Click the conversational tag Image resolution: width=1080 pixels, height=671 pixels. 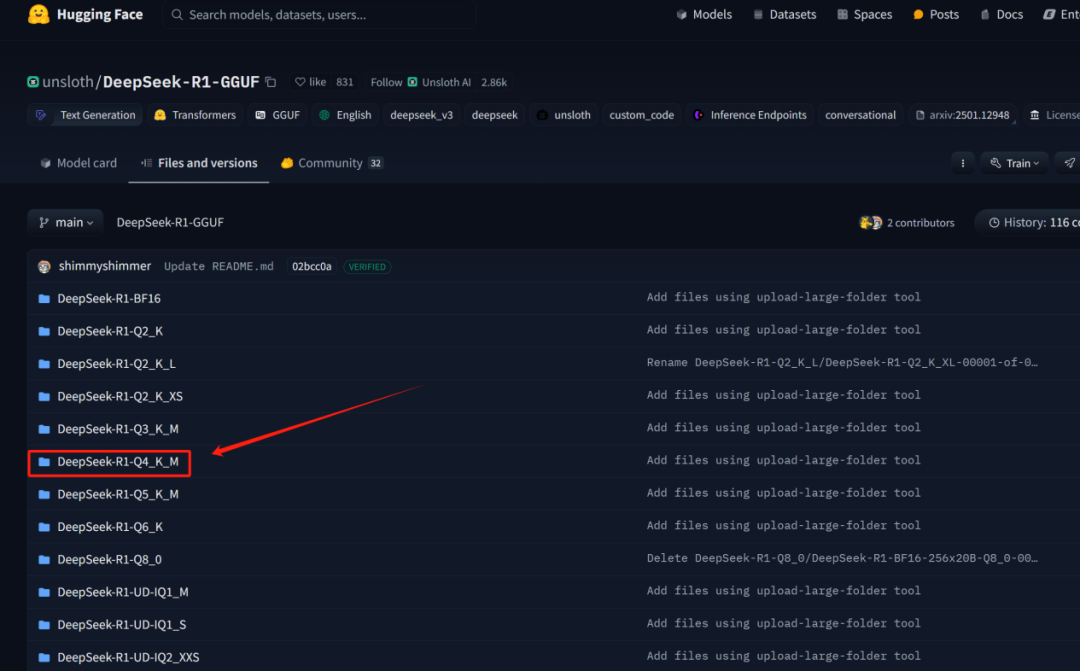tap(861, 115)
